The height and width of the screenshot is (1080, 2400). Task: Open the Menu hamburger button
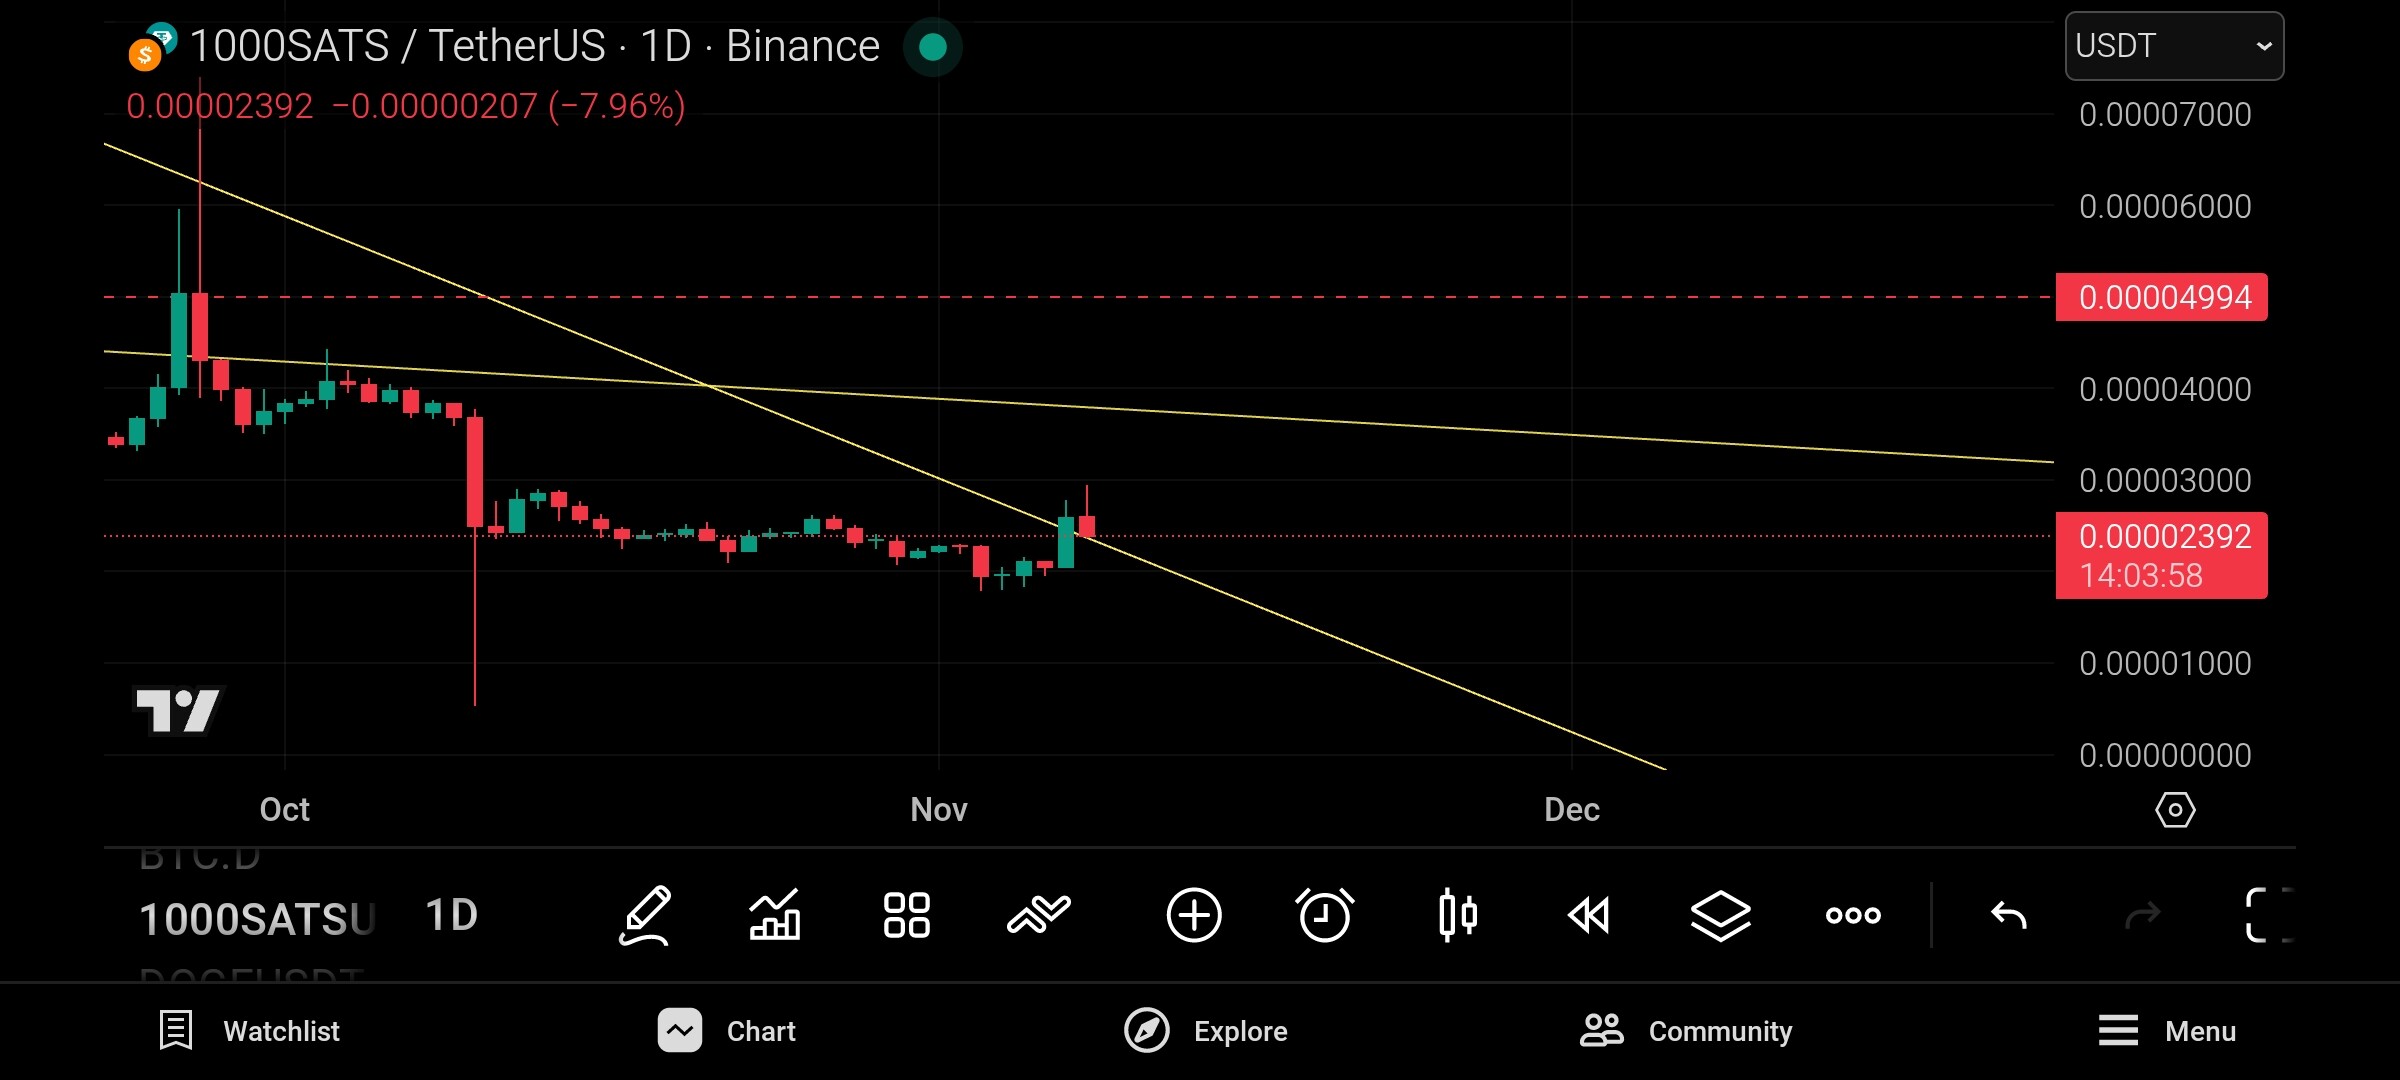coord(2167,1031)
